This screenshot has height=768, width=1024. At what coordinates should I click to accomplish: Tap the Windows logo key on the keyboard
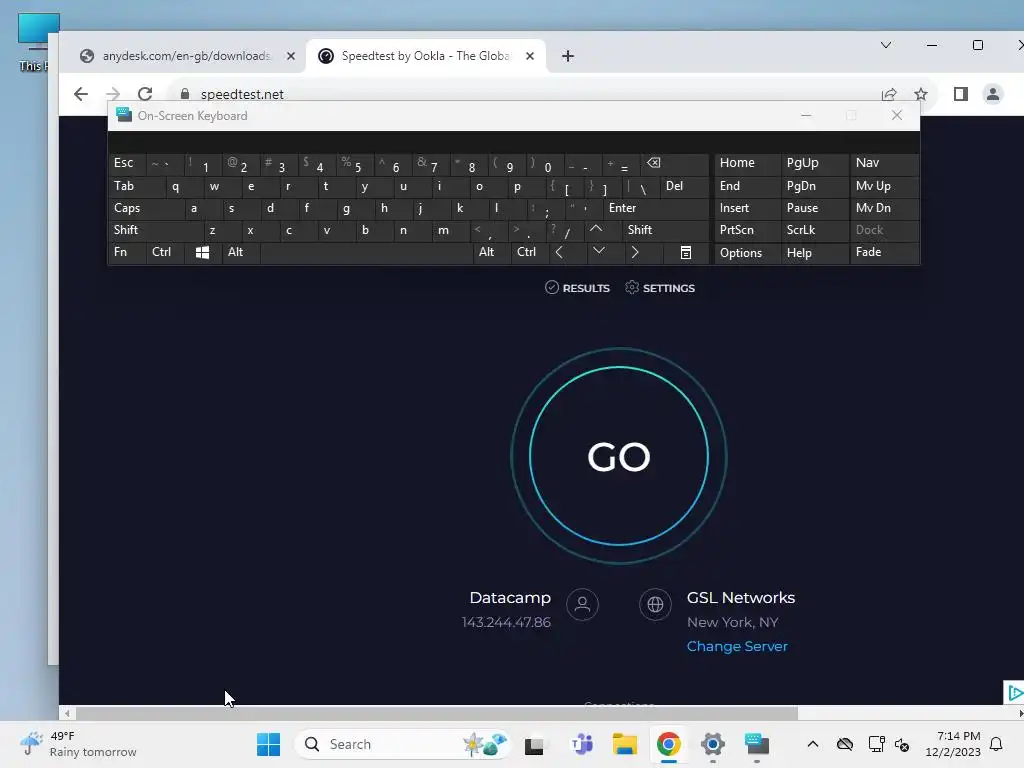202,253
